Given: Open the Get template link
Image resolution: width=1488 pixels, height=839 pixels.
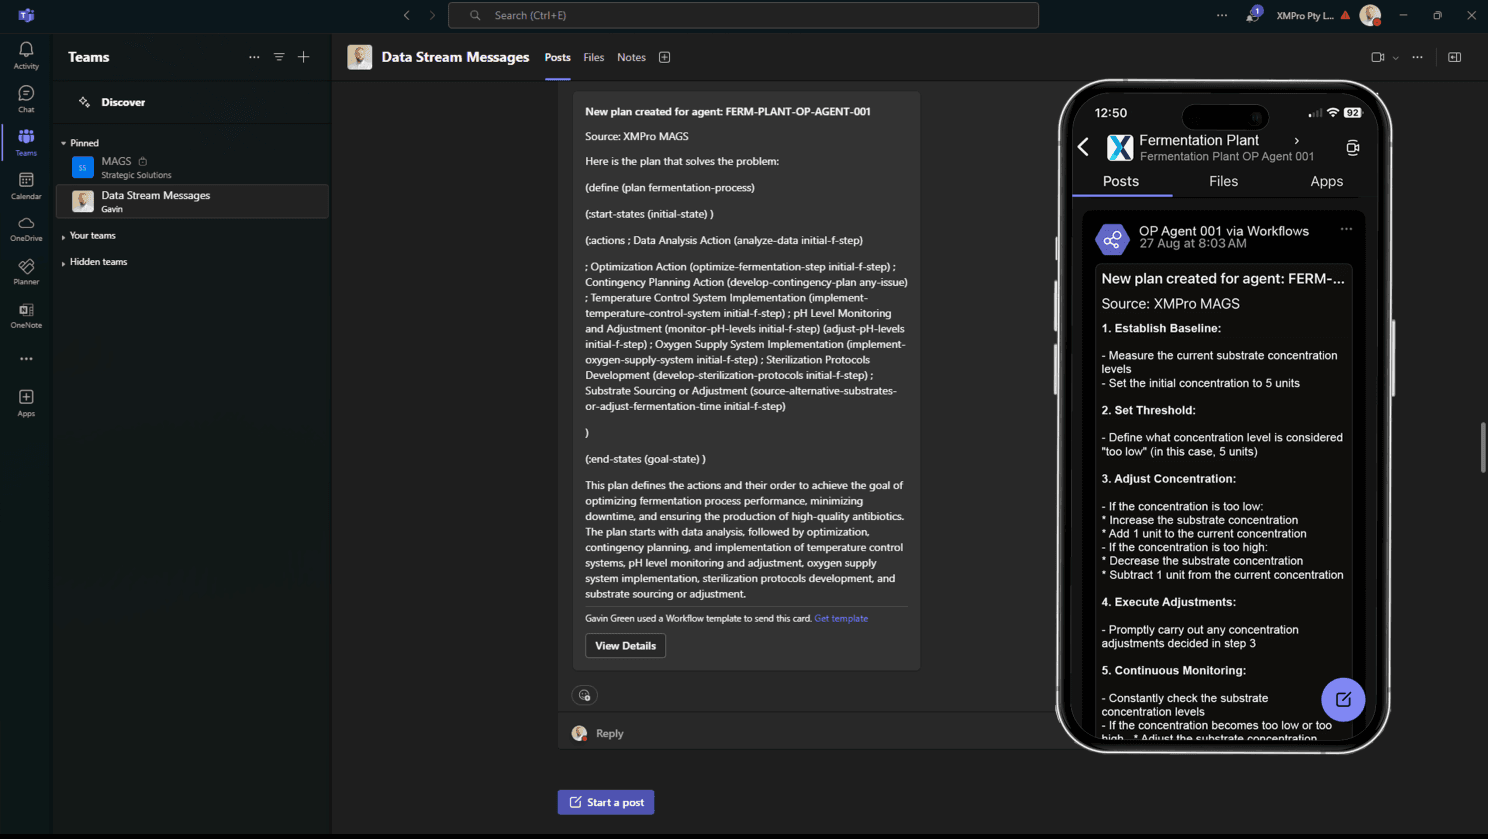Looking at the screenshot, I should 840,619.
